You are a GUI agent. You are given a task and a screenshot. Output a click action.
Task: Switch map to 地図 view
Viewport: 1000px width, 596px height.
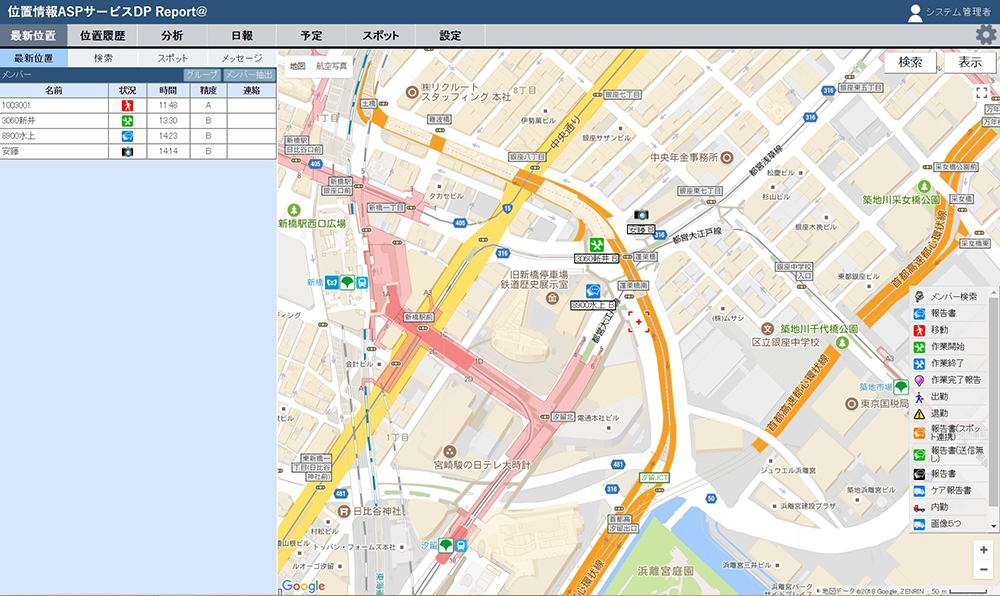(298, 66)
